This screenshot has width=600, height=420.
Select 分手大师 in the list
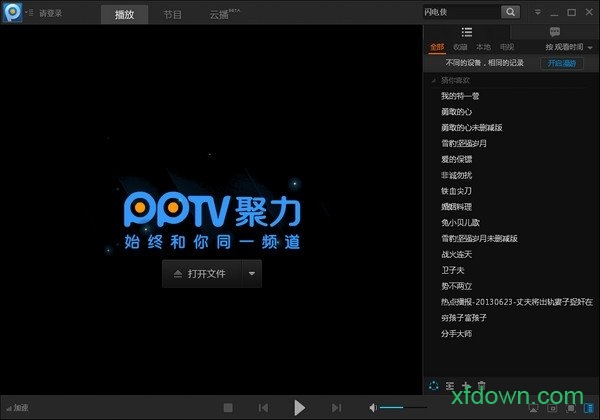click(x=457, y=334)
